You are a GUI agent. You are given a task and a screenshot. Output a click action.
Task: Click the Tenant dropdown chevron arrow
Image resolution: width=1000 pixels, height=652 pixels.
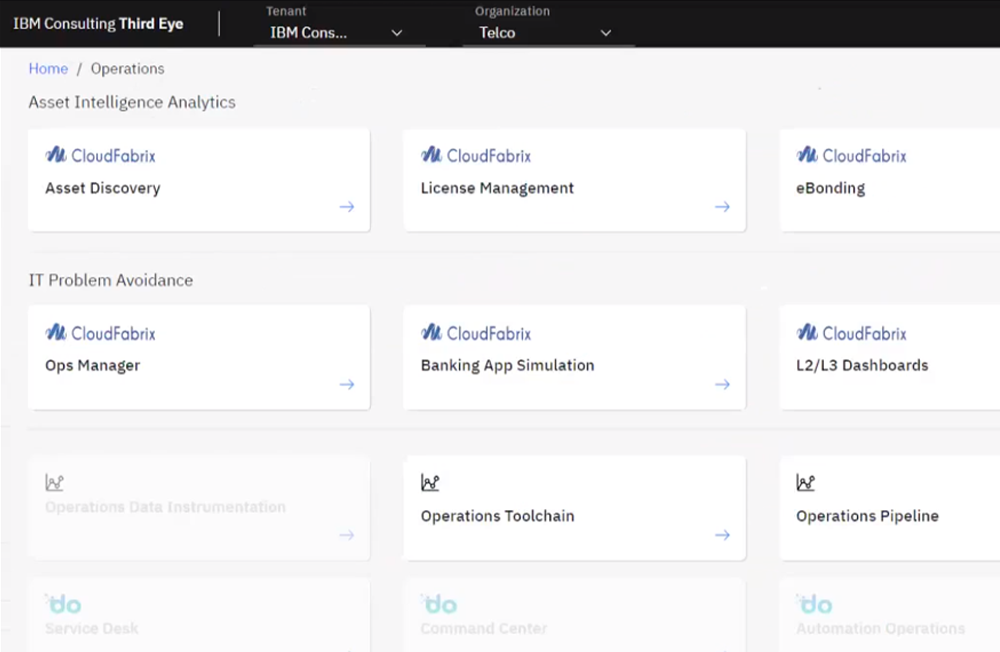pos(397,33)
